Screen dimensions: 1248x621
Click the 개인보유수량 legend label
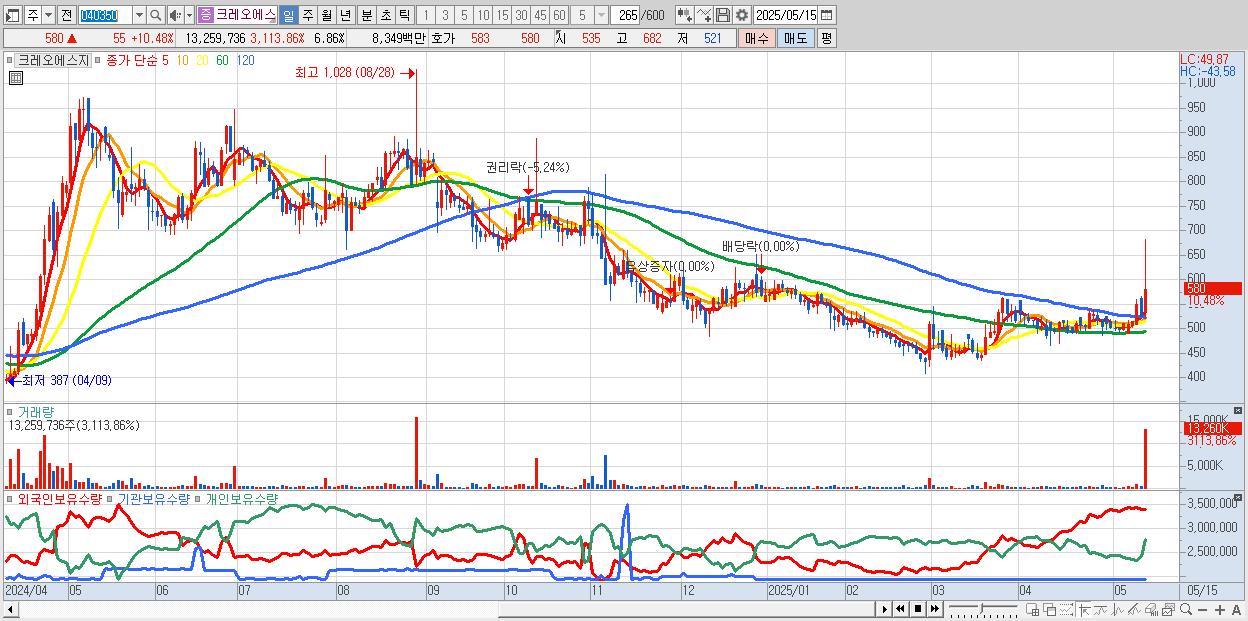pyautogui.click(x=241, y=498)
